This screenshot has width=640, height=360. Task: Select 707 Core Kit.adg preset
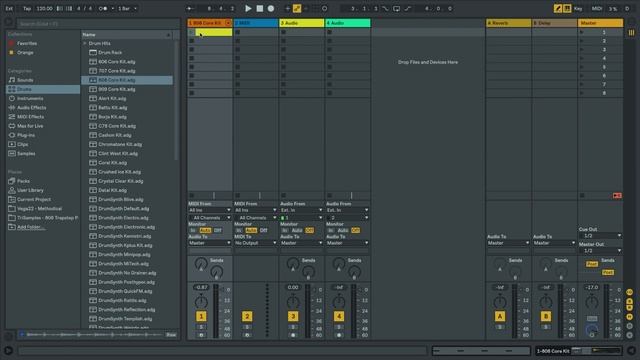pyautogui.click(x=116, y=71)
